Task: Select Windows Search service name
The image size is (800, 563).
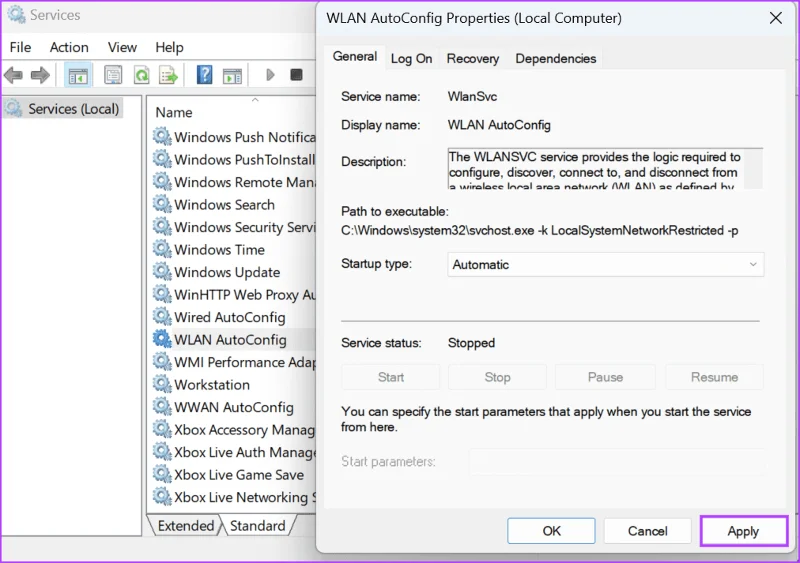Action: click(x=224, y=205)
